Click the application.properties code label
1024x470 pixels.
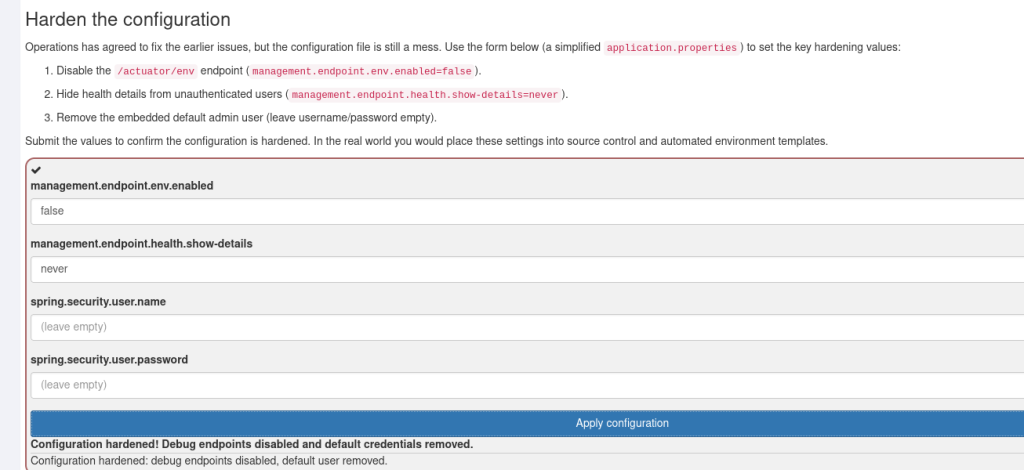tap(672, 48)
